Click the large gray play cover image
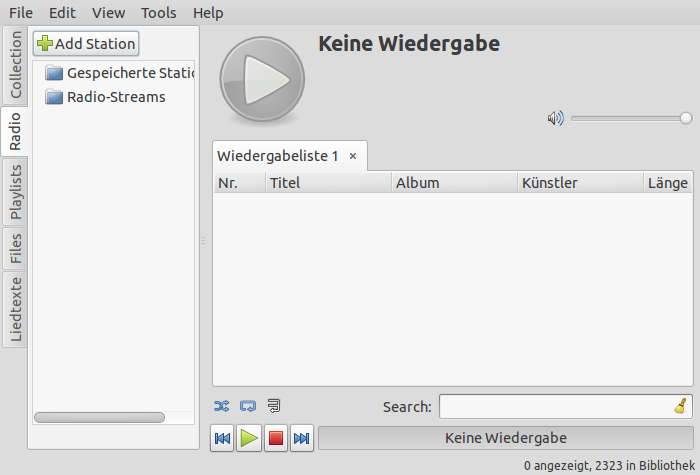Image resolution: width=700 pixels, height=475 pixels. [255, 78]
